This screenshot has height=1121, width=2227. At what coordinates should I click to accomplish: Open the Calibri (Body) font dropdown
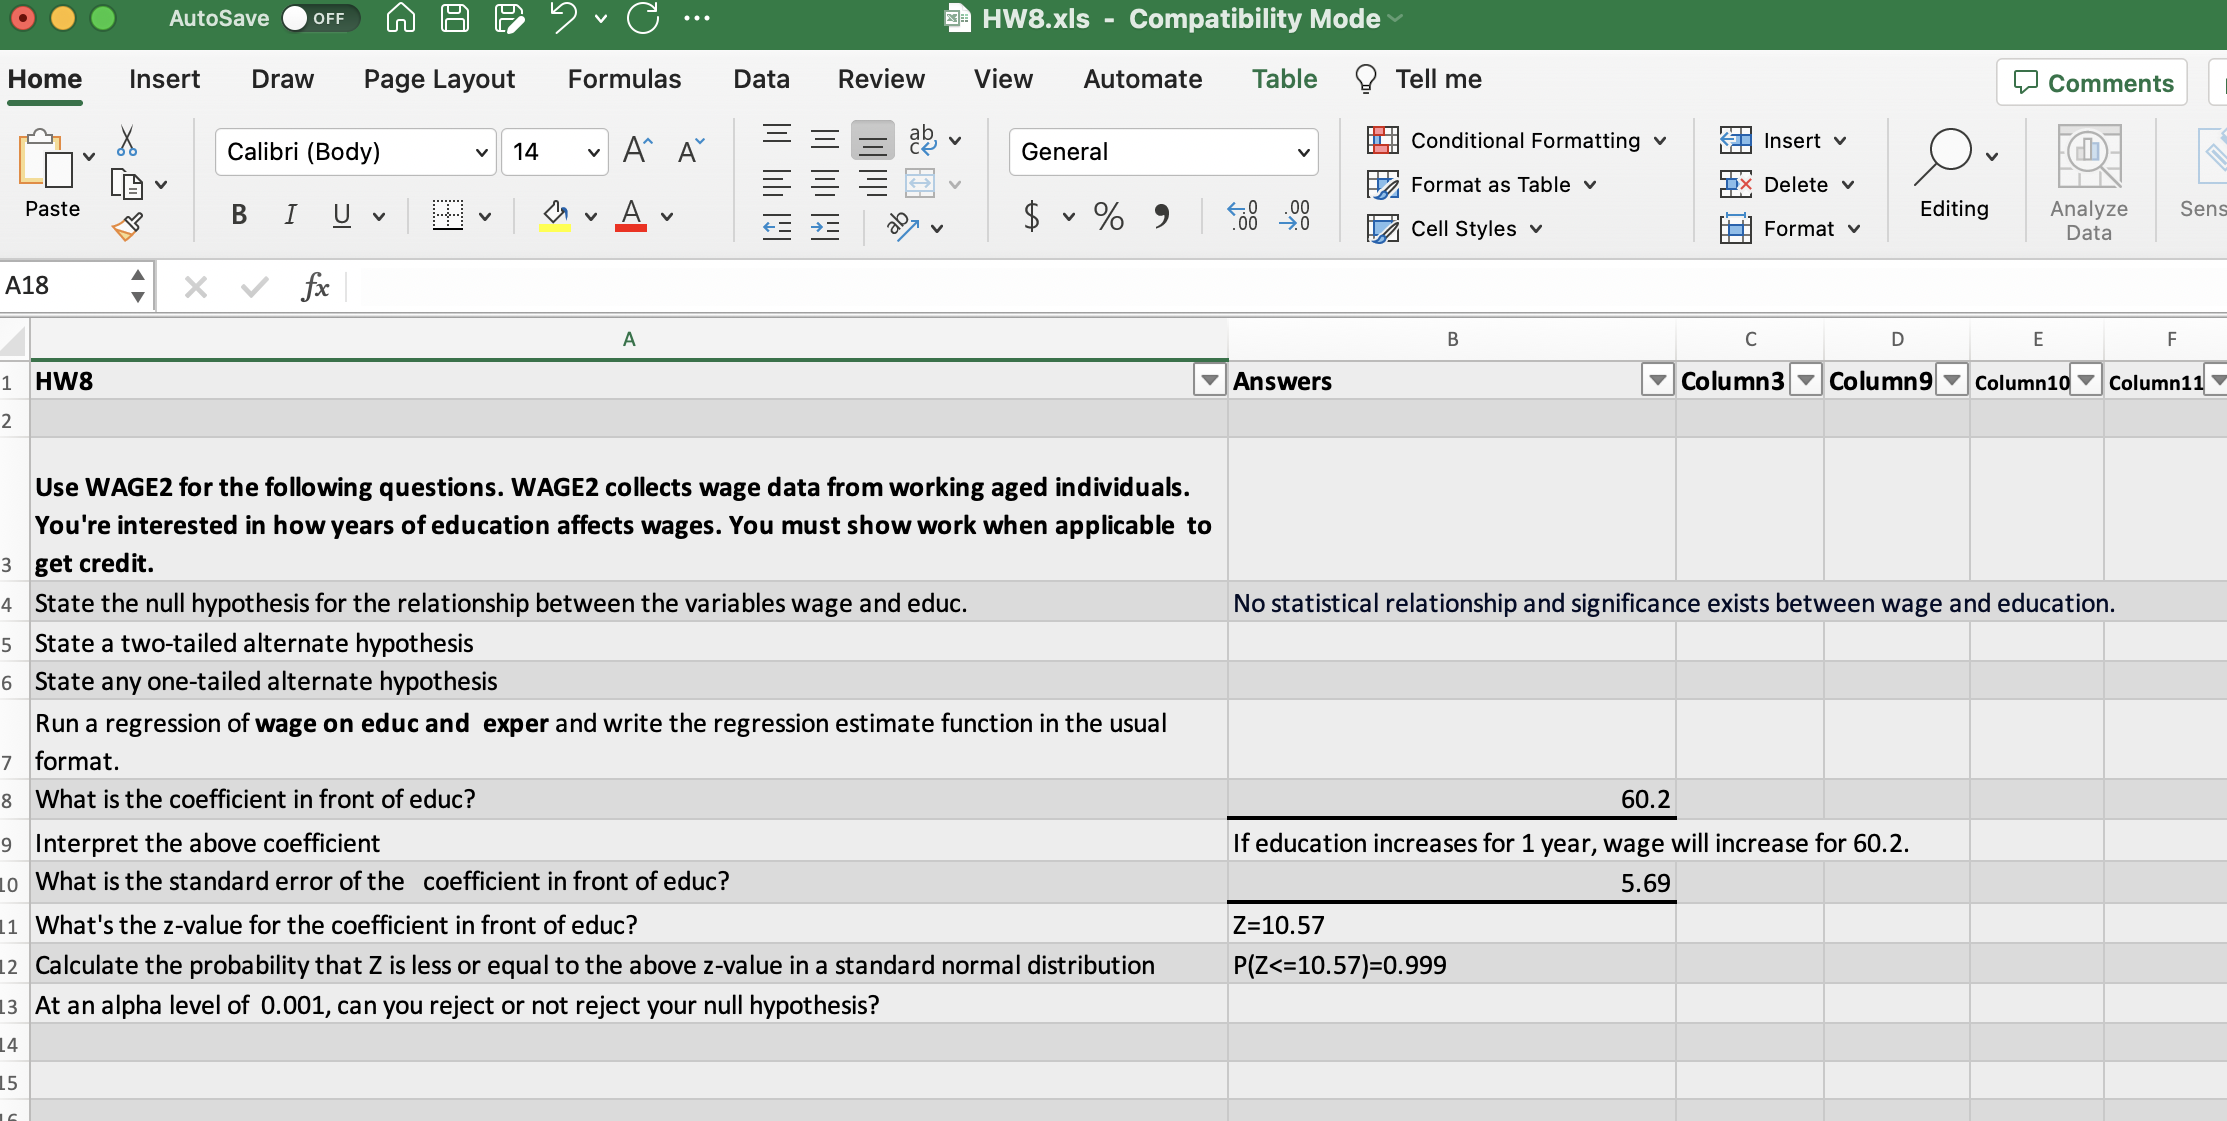481,152
